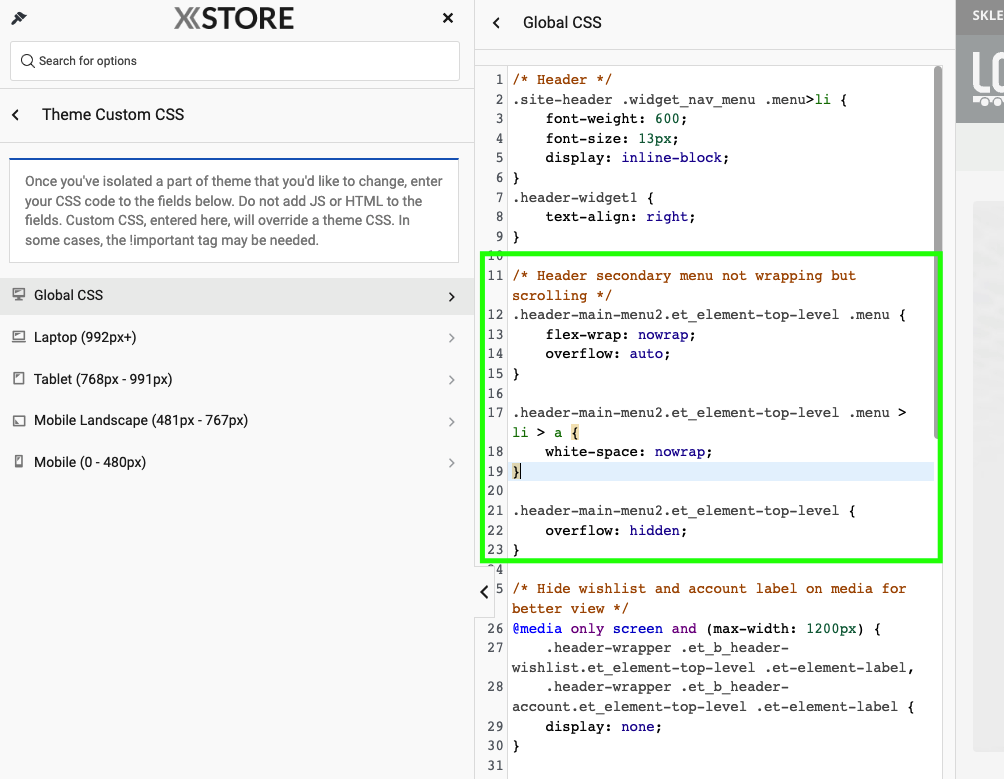Screen dimensions: 1004x779
Task: Place cursor on 'display: none;' line 29
Action: tap(603, 727)
